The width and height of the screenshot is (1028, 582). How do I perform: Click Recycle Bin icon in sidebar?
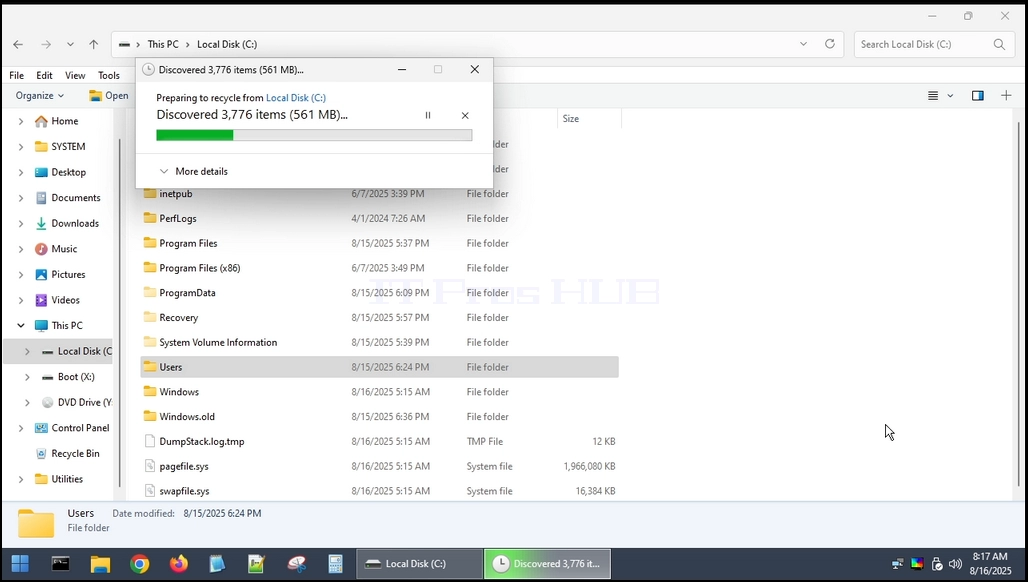click(x=41, y=454)
